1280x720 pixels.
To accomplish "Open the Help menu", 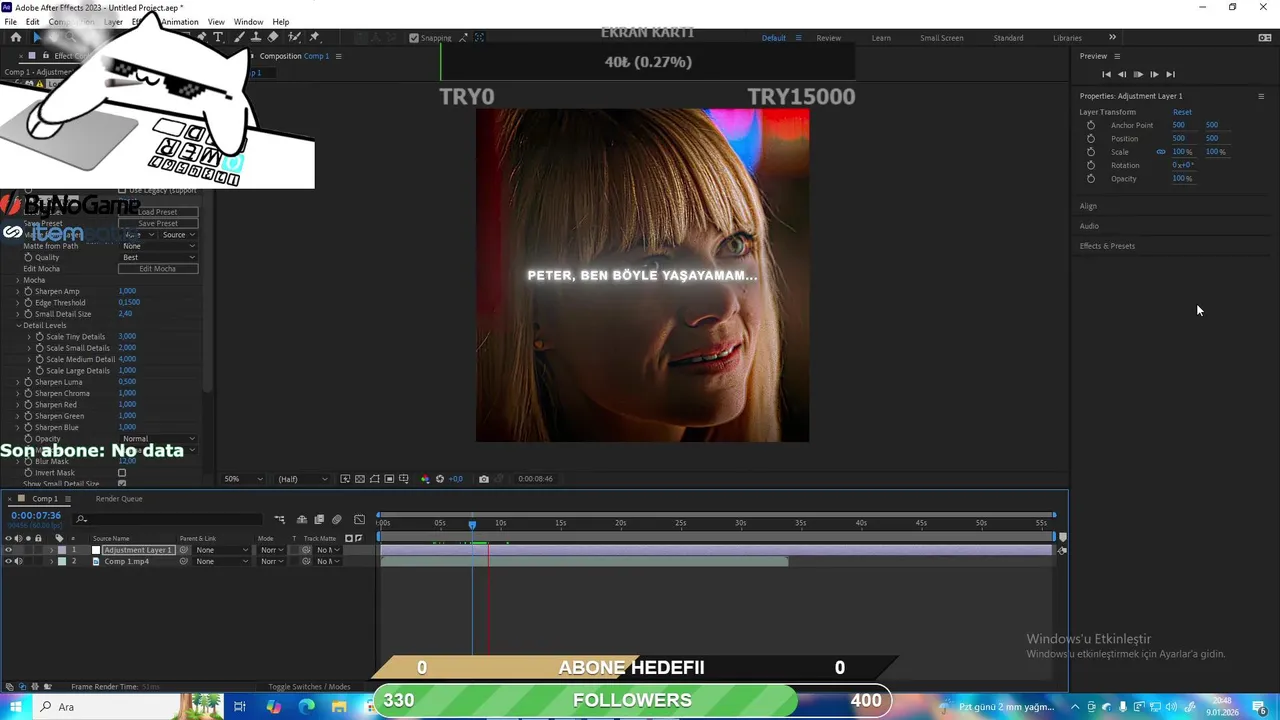I will point(281,22).
